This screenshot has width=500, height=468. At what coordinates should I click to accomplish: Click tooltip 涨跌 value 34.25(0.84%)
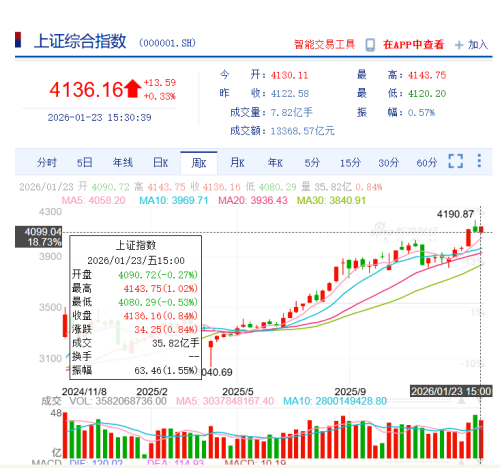(166, 329)
